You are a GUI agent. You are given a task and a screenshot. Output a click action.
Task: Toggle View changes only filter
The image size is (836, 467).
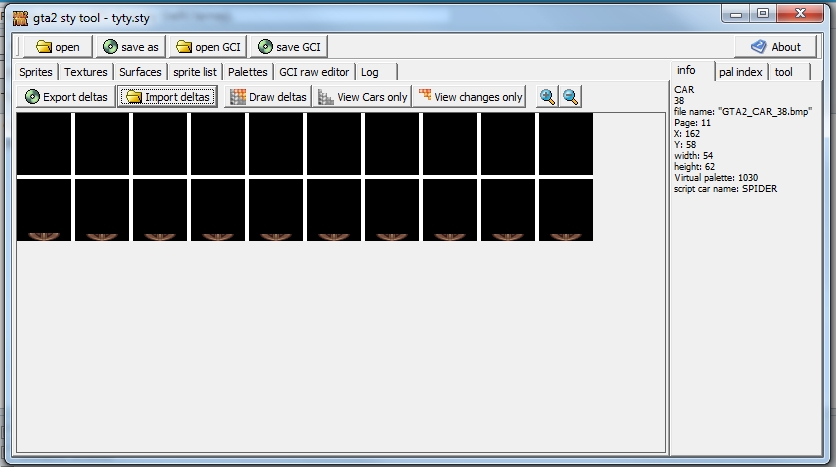pyautogui.click(x=470, y=97)
